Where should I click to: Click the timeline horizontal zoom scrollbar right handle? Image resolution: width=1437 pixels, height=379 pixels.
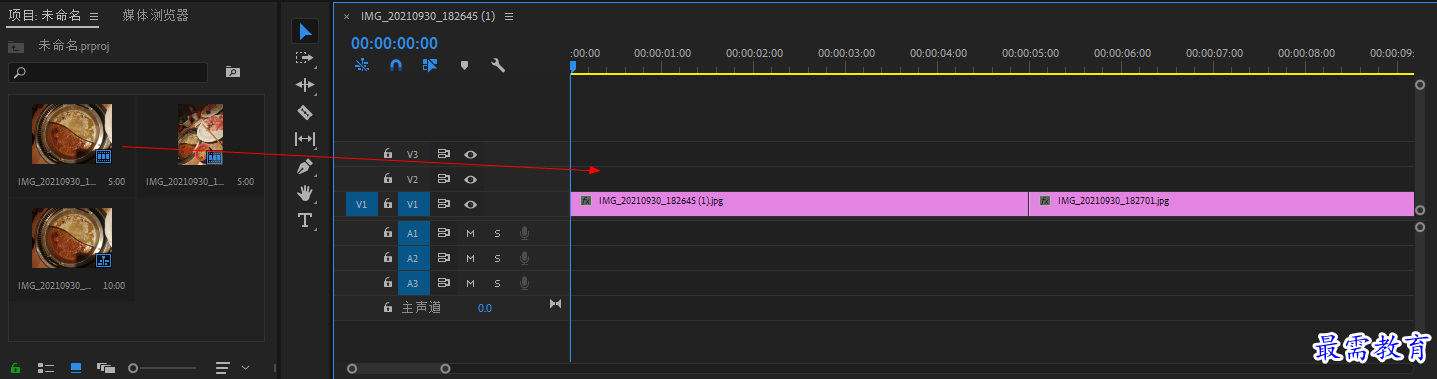coord(445,368)
